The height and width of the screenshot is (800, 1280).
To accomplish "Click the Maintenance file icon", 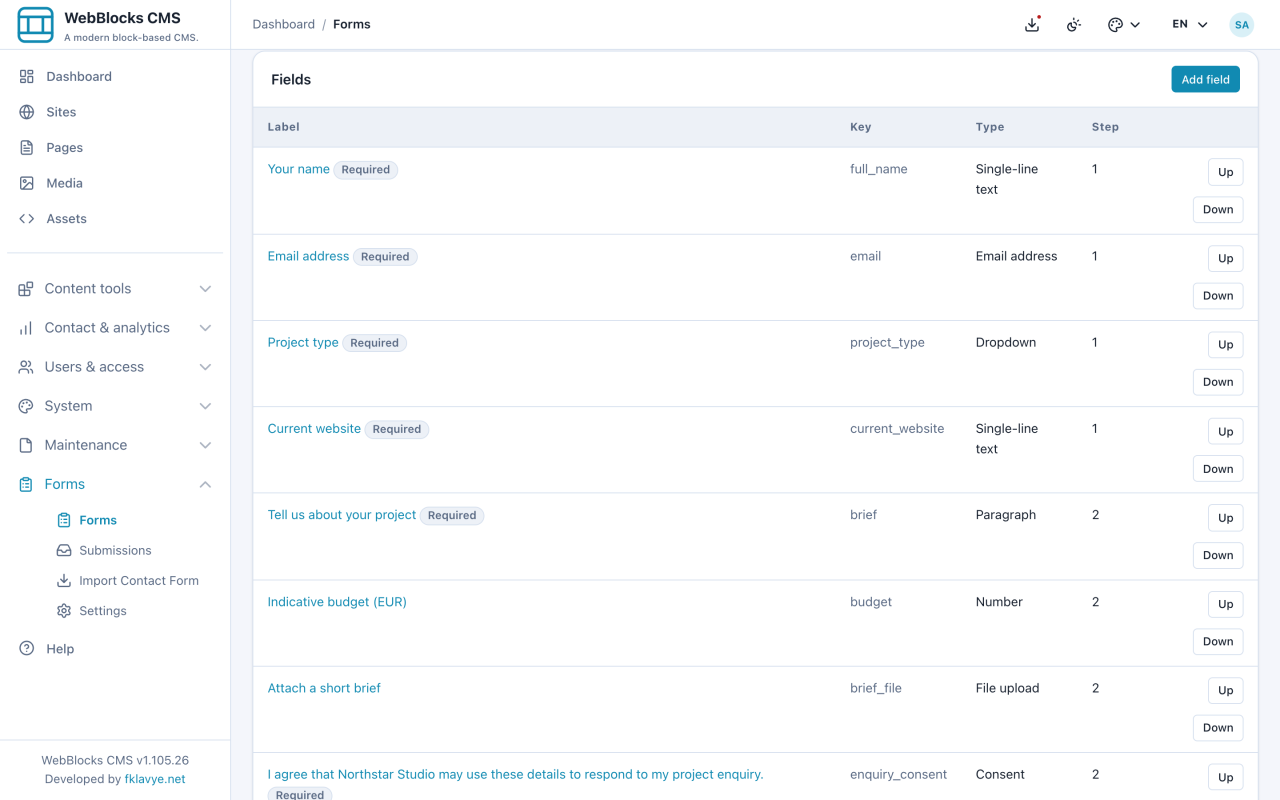I will (26, 445).
